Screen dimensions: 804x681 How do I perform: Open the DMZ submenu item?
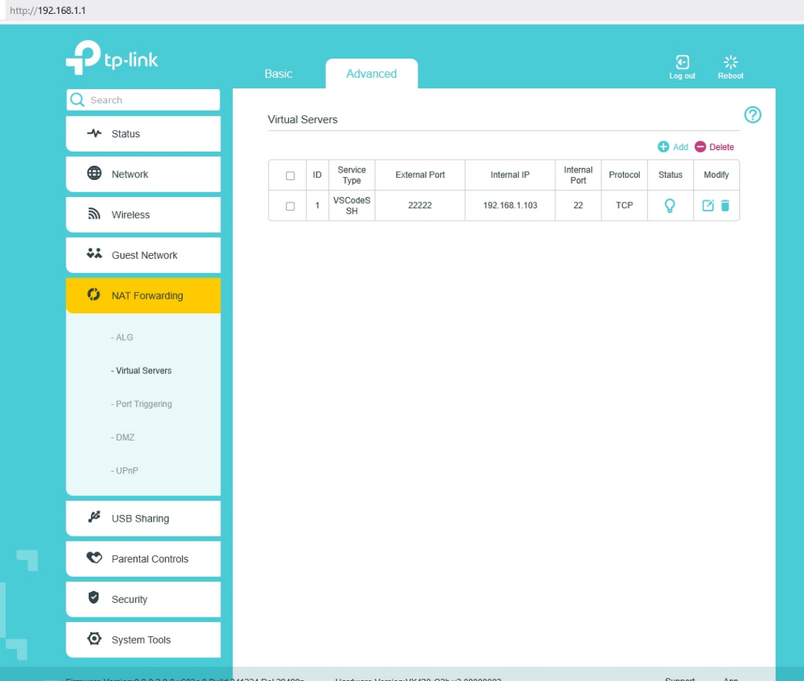(x=124, y=438)
